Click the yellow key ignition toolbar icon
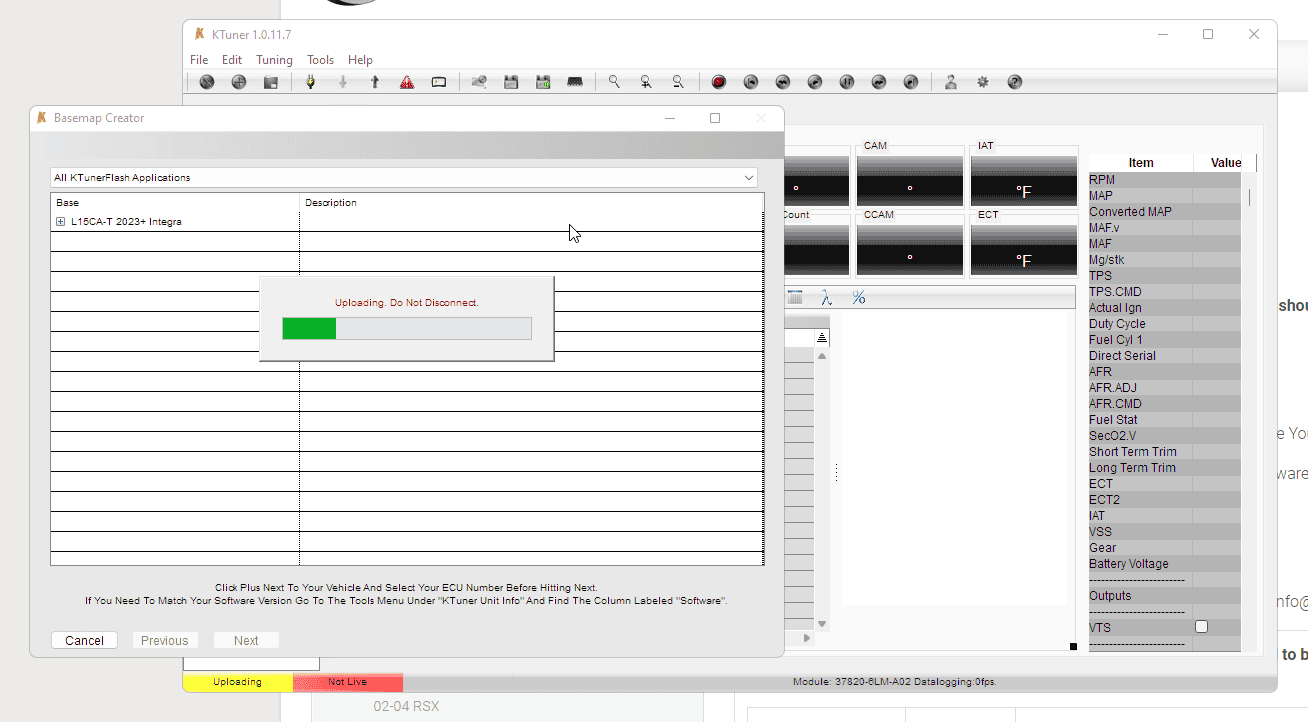Screen dimensions: 1308x722 310,81
